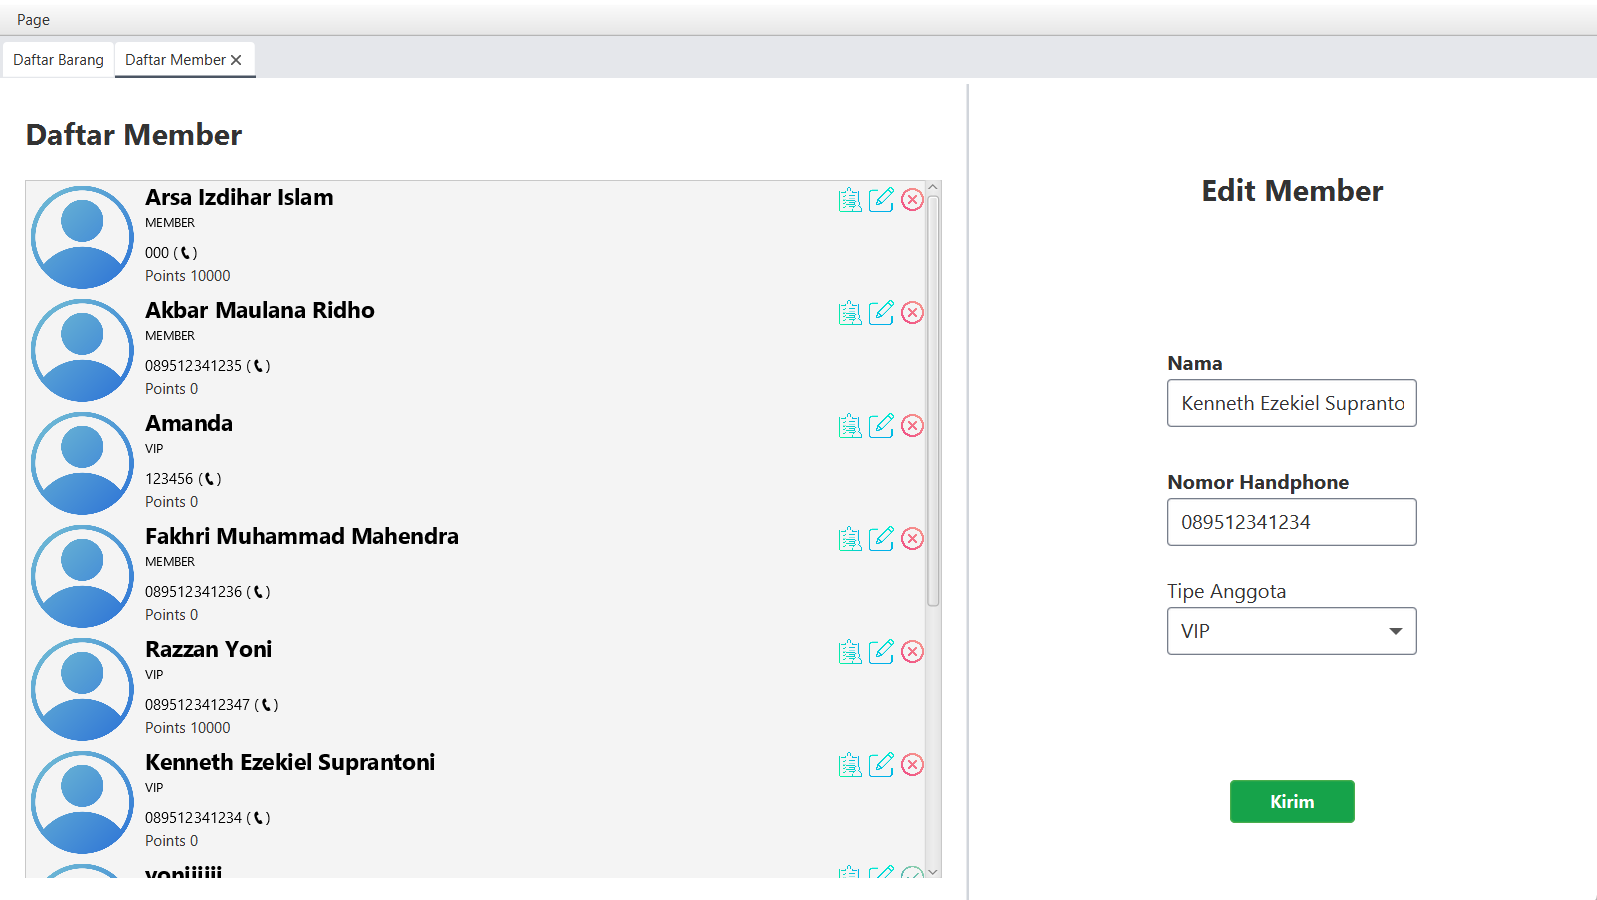The width and height of the screenshot is (1597, 900).
Task: Select the name Arsa Izdihar Islam
Action: click(239, 197)
